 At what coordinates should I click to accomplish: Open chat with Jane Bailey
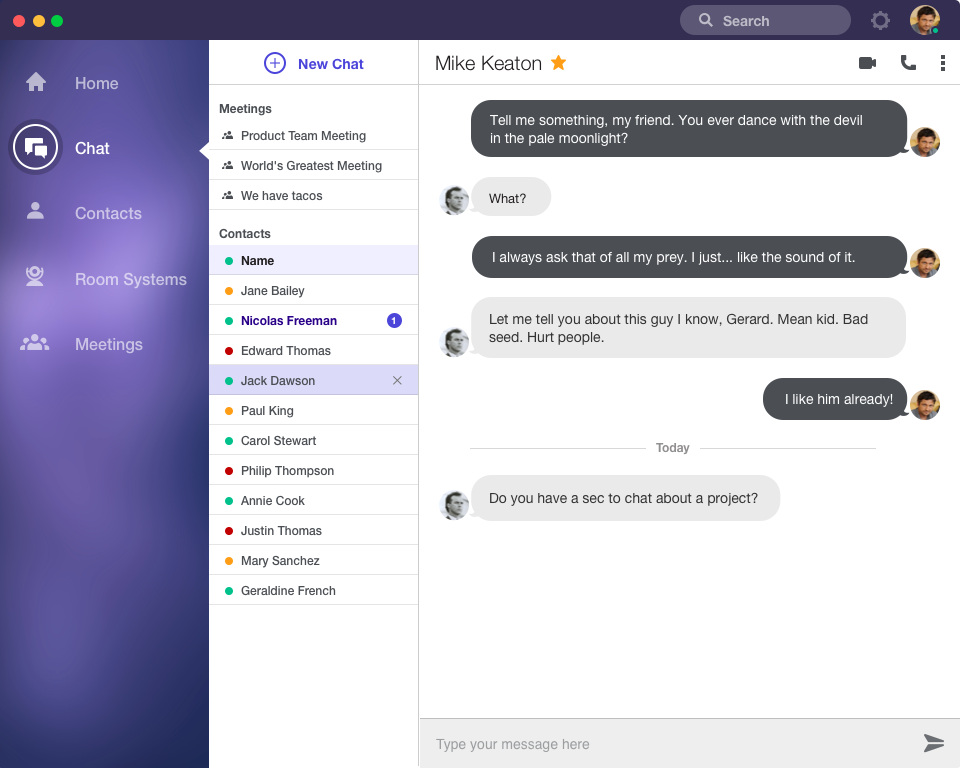point(313,290)
